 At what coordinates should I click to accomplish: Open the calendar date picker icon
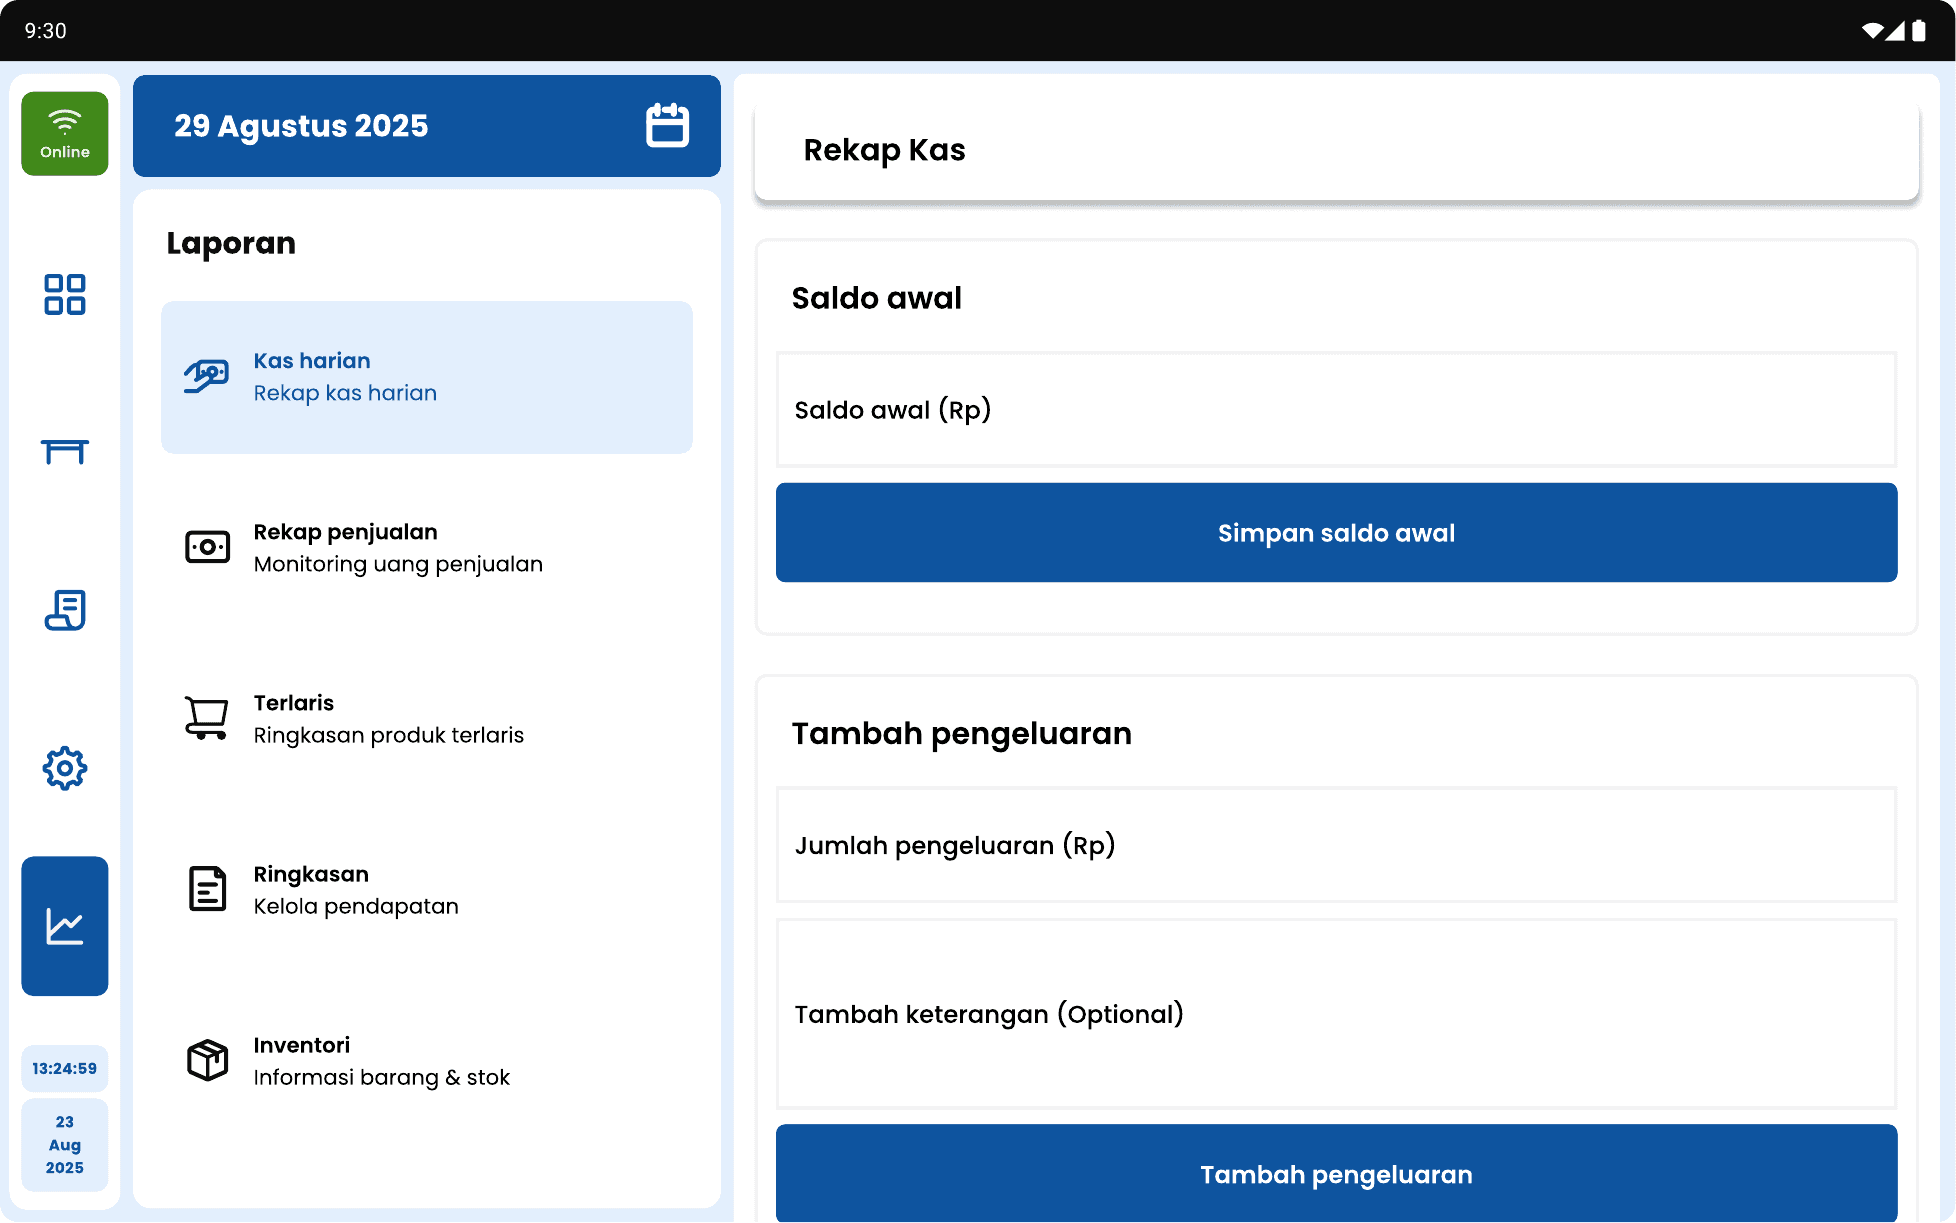(x=667, y=126)
